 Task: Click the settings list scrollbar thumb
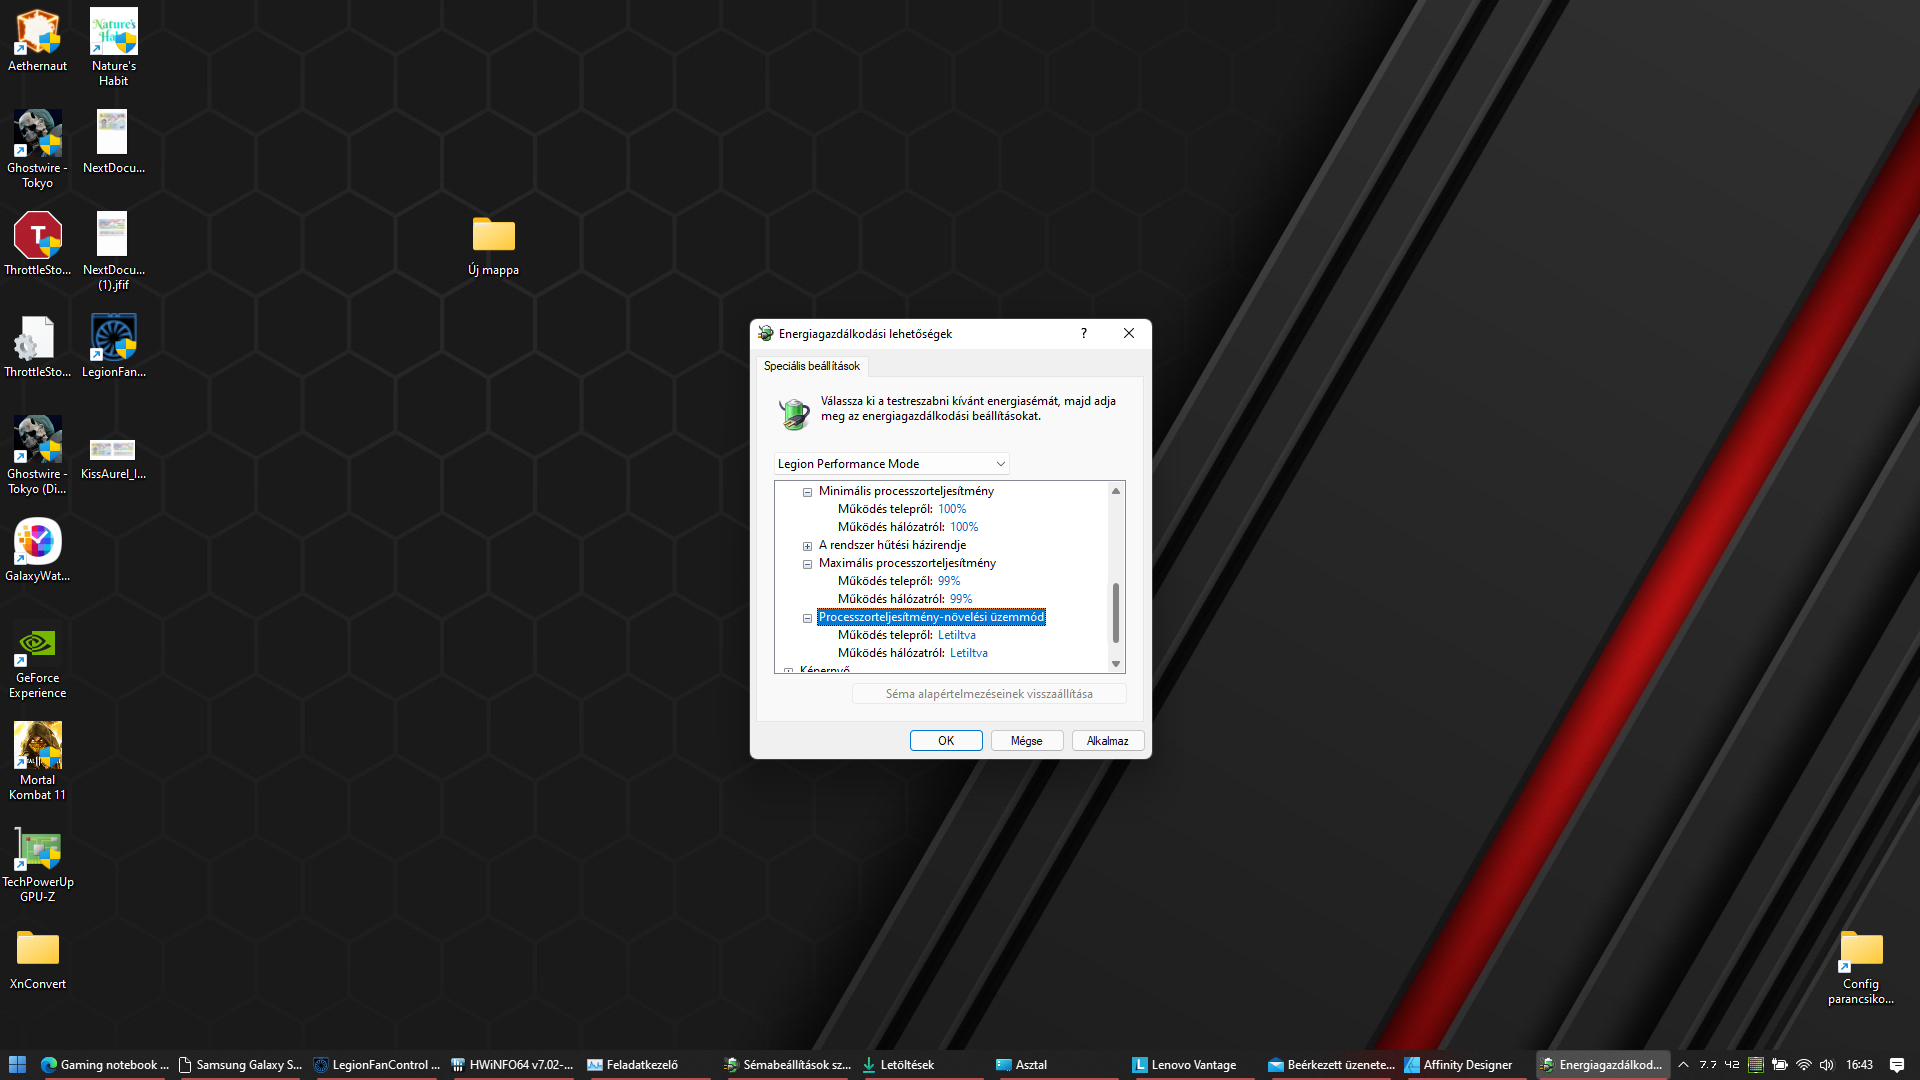(1116, 612)
